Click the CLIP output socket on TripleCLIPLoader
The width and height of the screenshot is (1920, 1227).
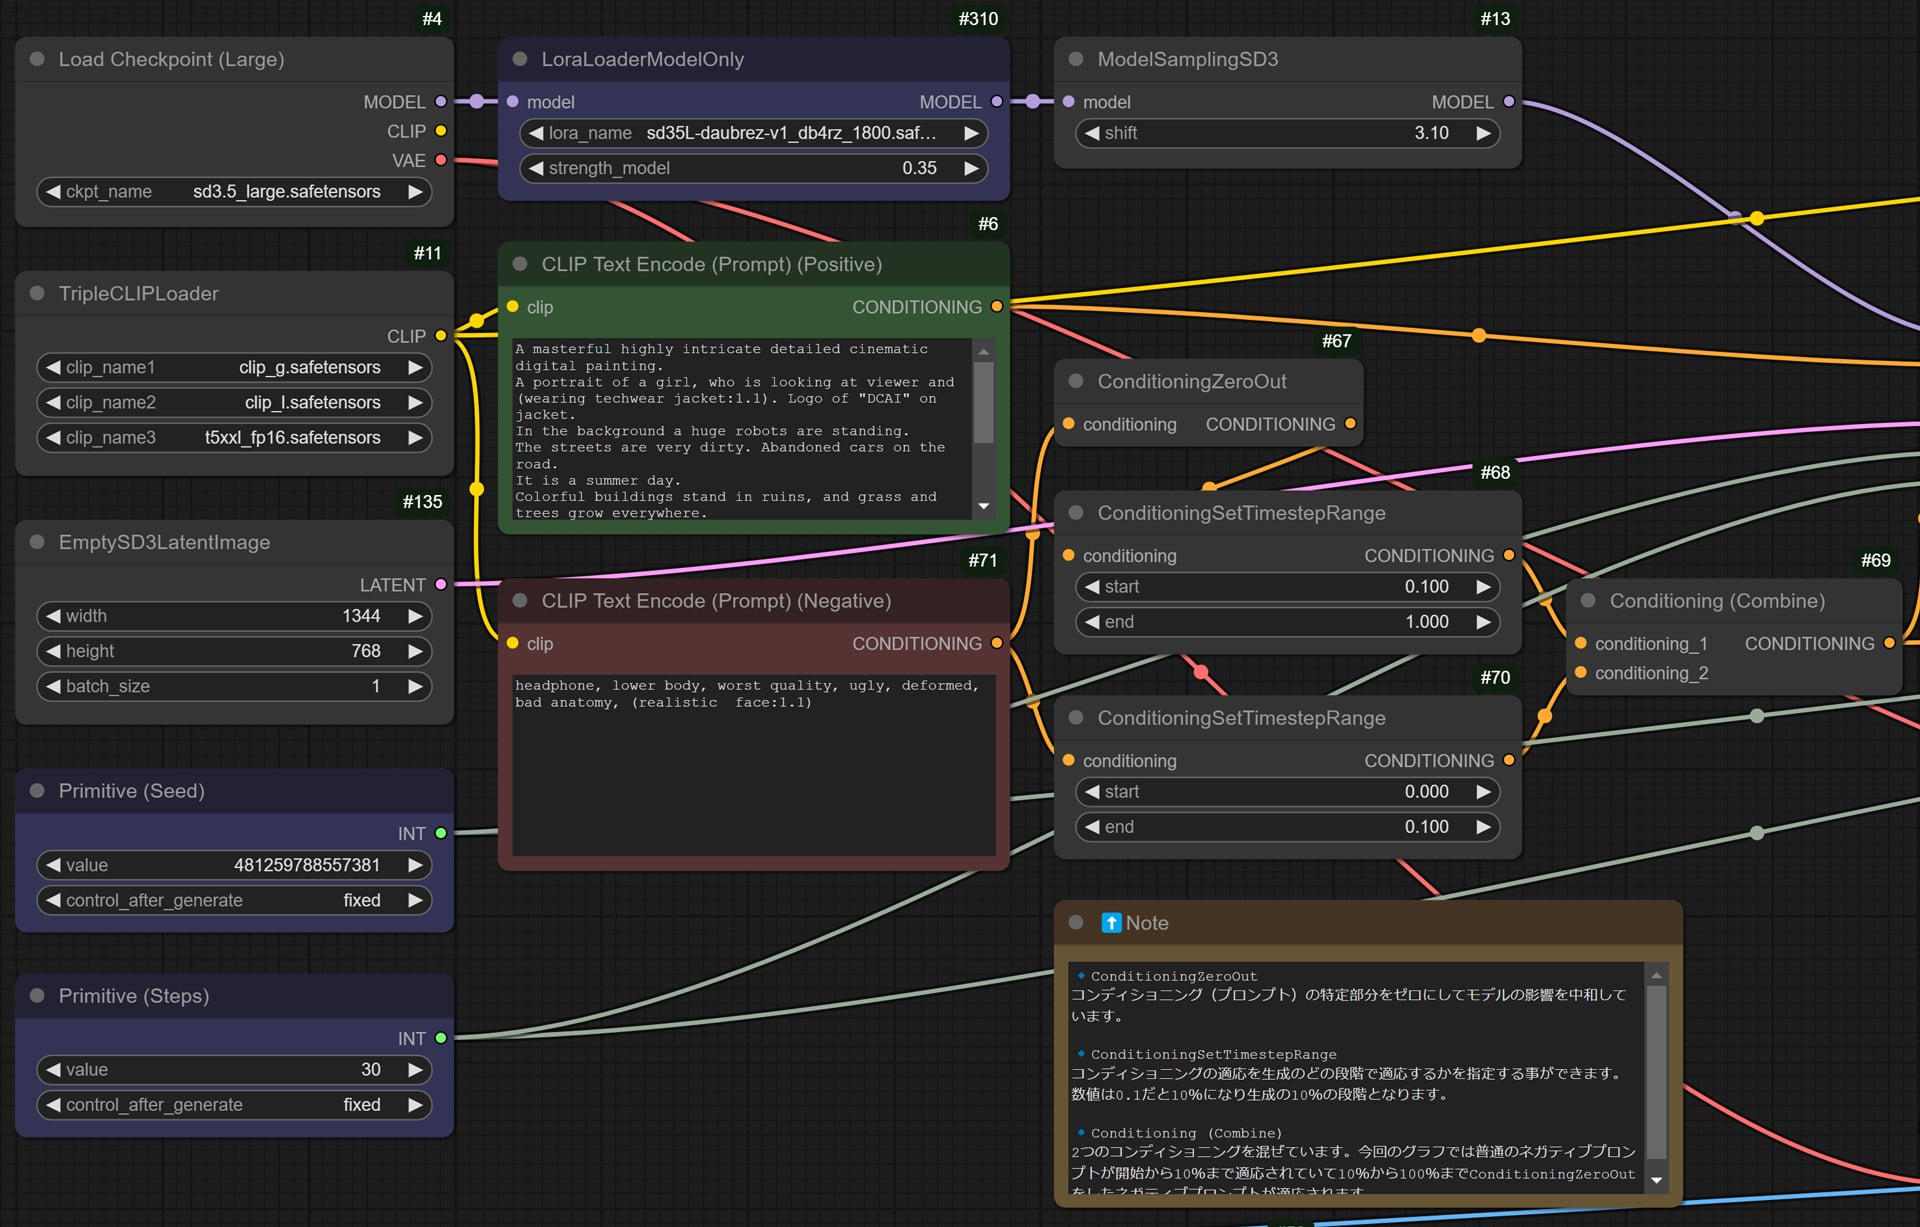[x=441, y=336]
